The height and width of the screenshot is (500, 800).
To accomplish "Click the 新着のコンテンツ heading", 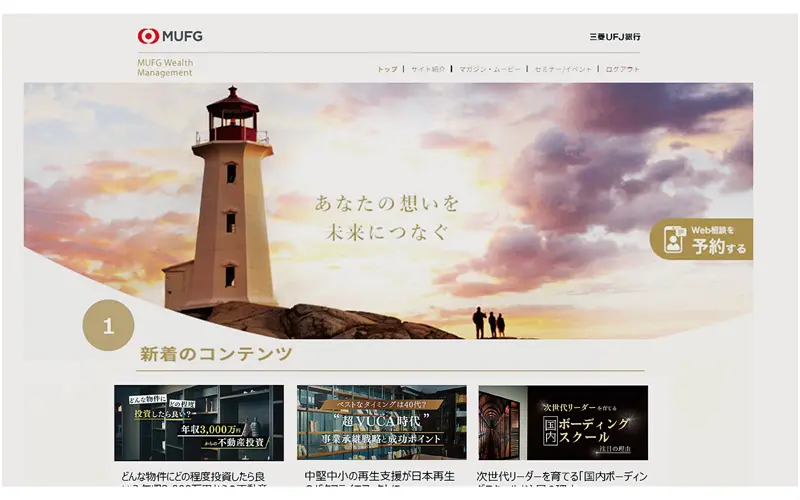I will (216, 354).
